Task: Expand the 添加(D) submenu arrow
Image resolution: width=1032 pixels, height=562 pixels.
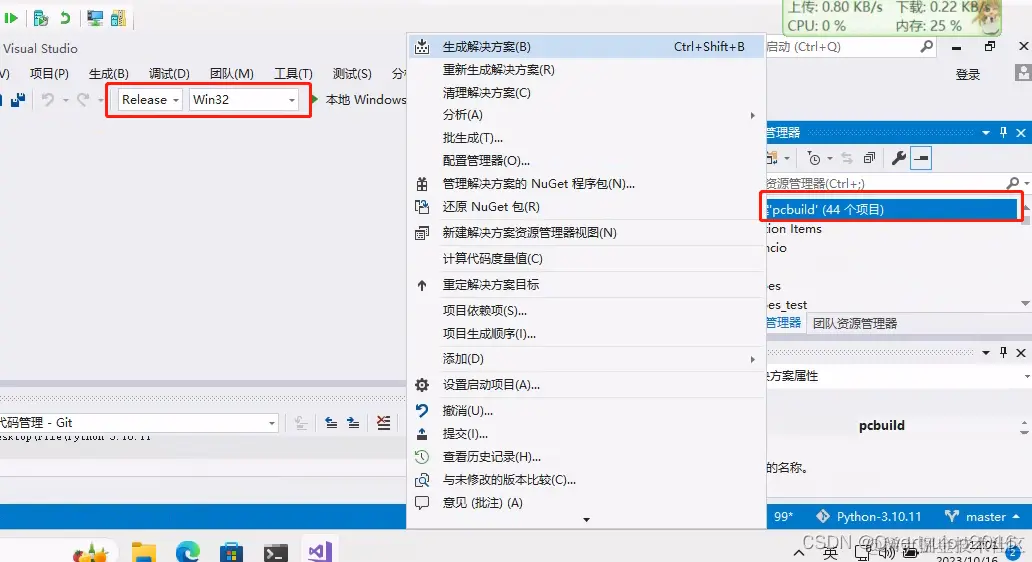Action: click(752, 359)
